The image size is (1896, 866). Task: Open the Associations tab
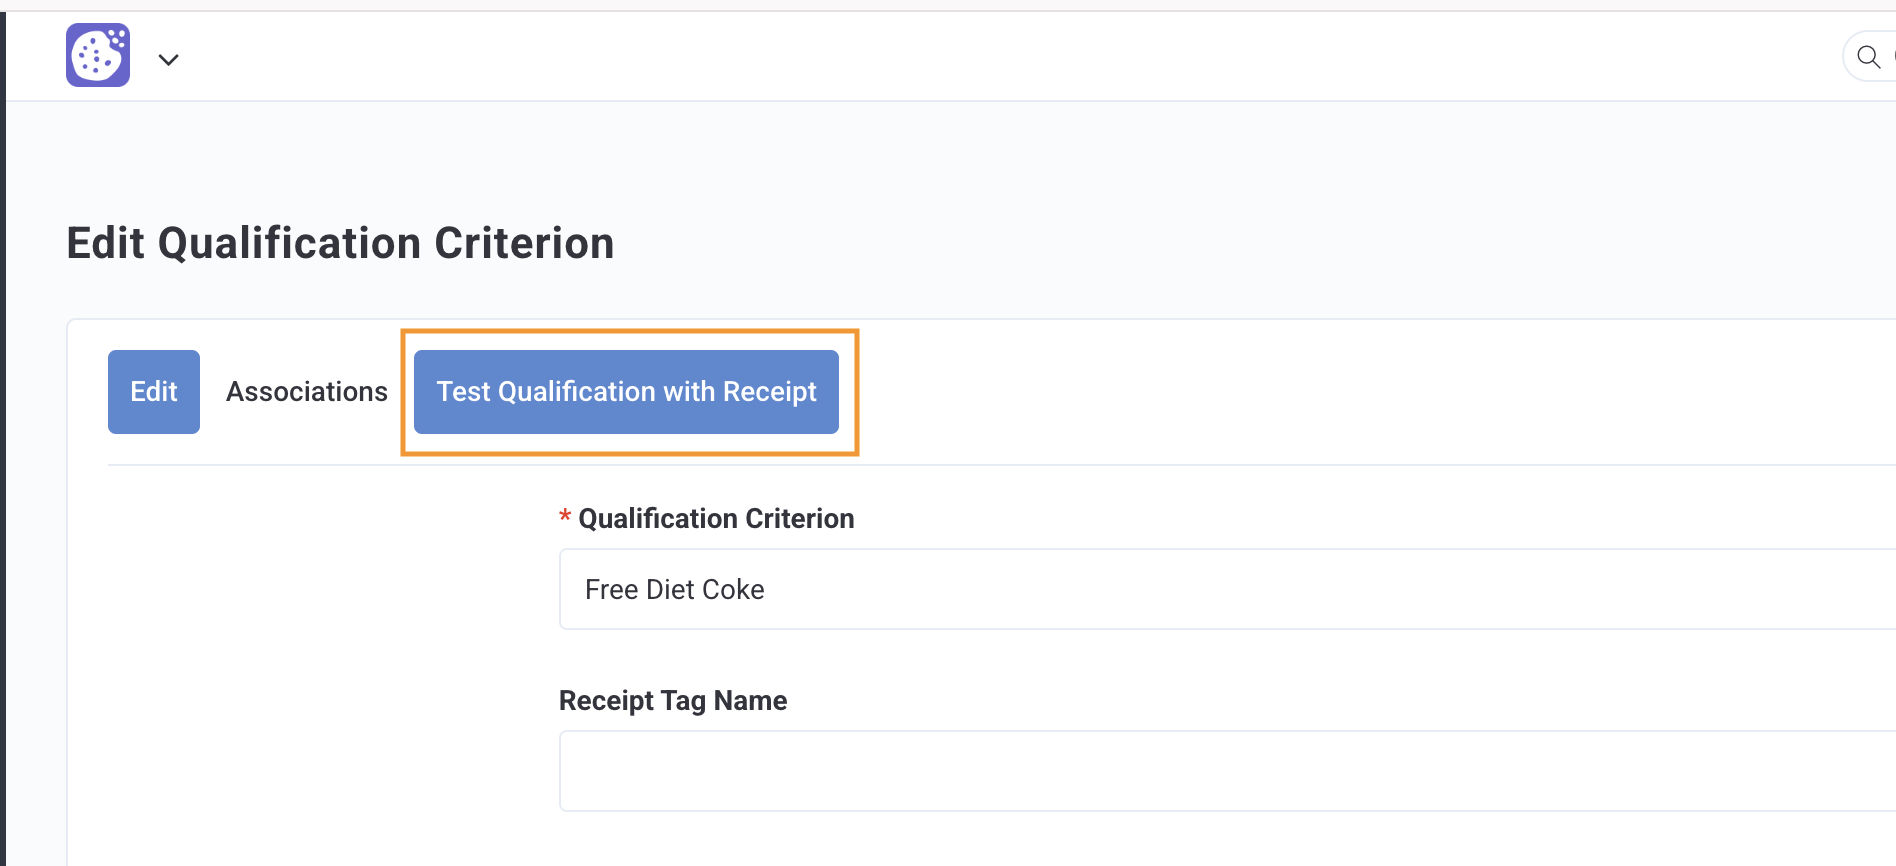[x=307, y=392]
